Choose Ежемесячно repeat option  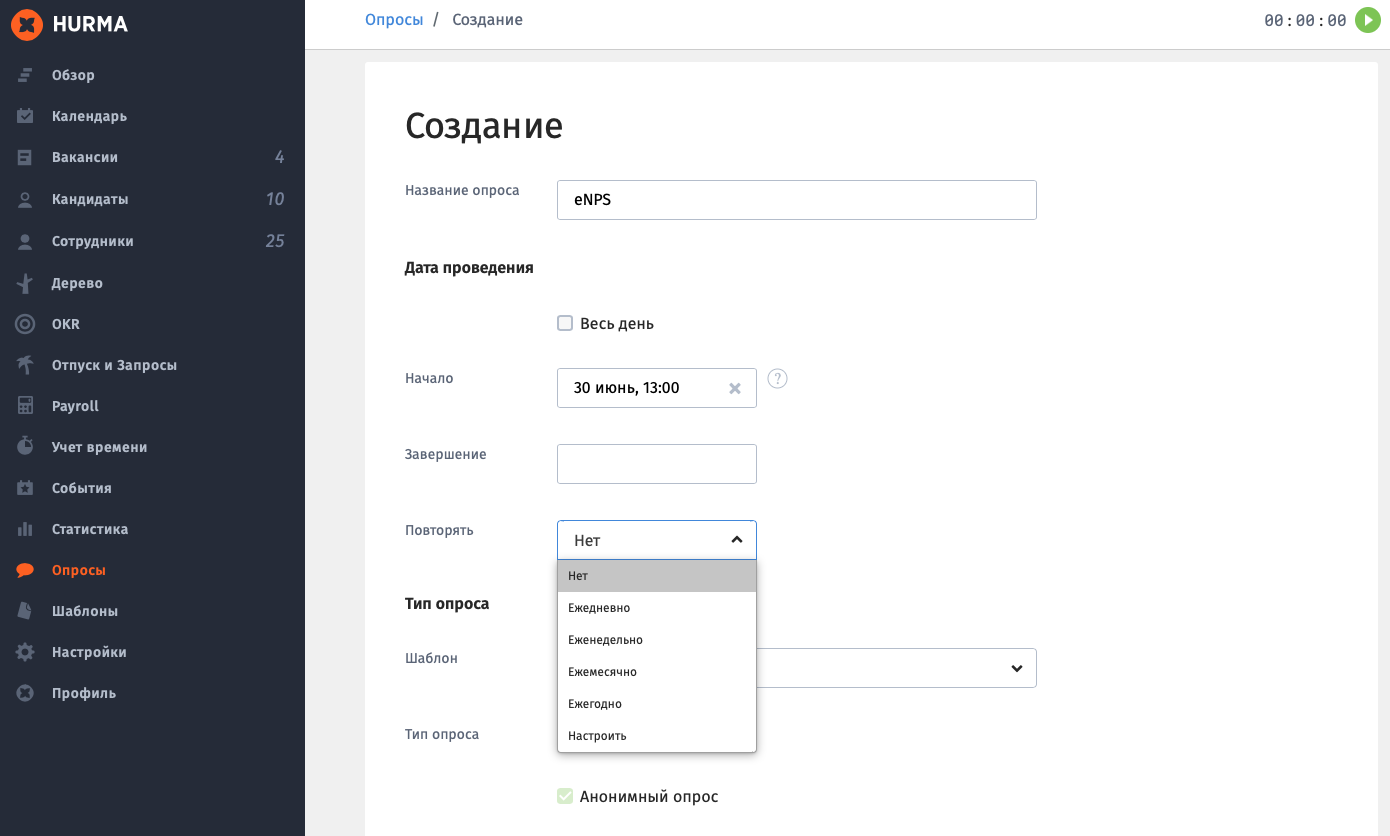pyautogui.click(x=657, y=672)
